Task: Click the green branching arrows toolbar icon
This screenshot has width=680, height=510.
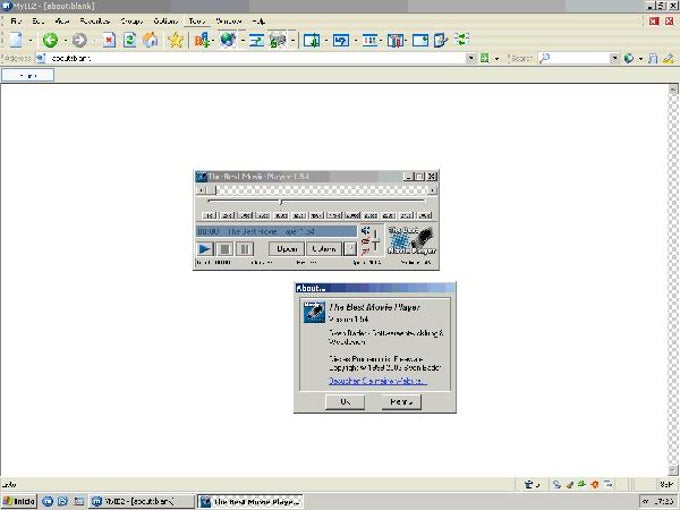Action: (x=462, y=39)
